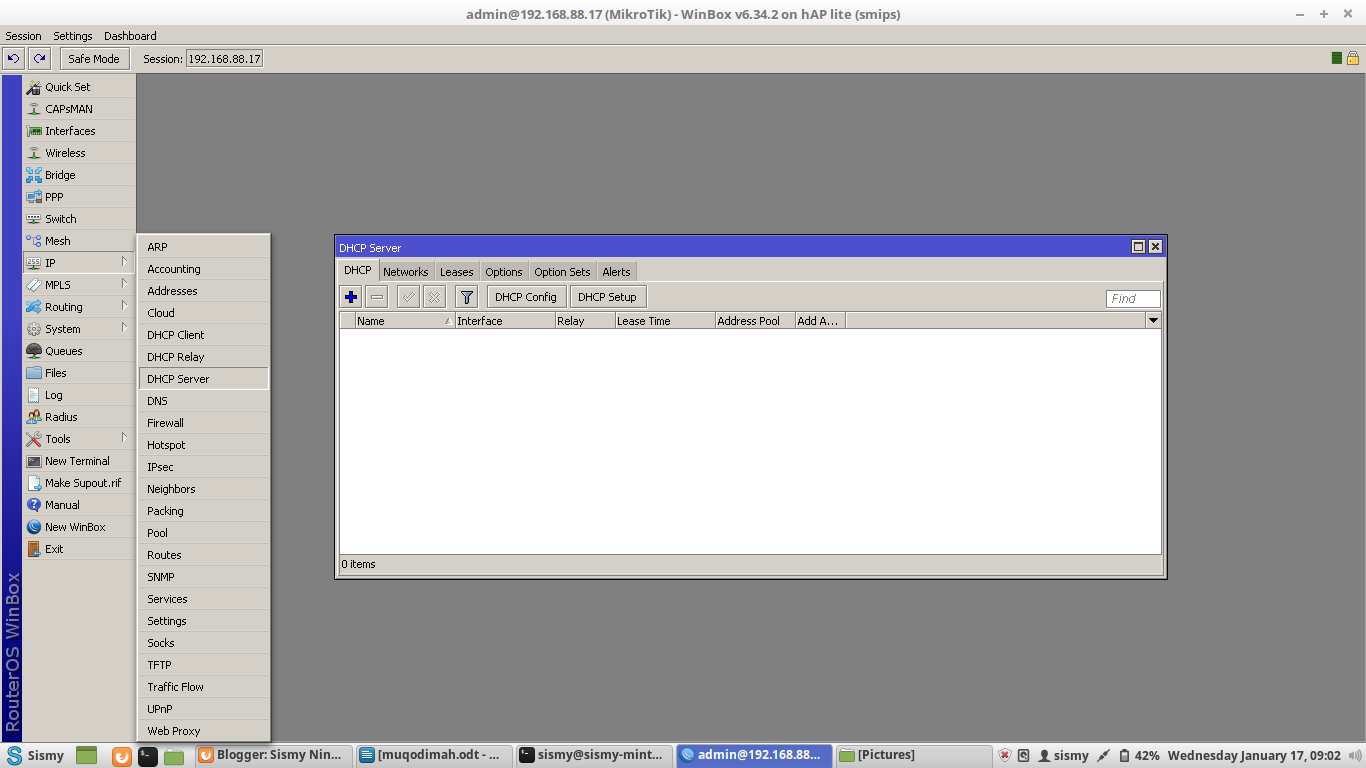The width and height of the screenshot is (1366, 768).
Task: Click the disable X icon
Action: point(434,297)
